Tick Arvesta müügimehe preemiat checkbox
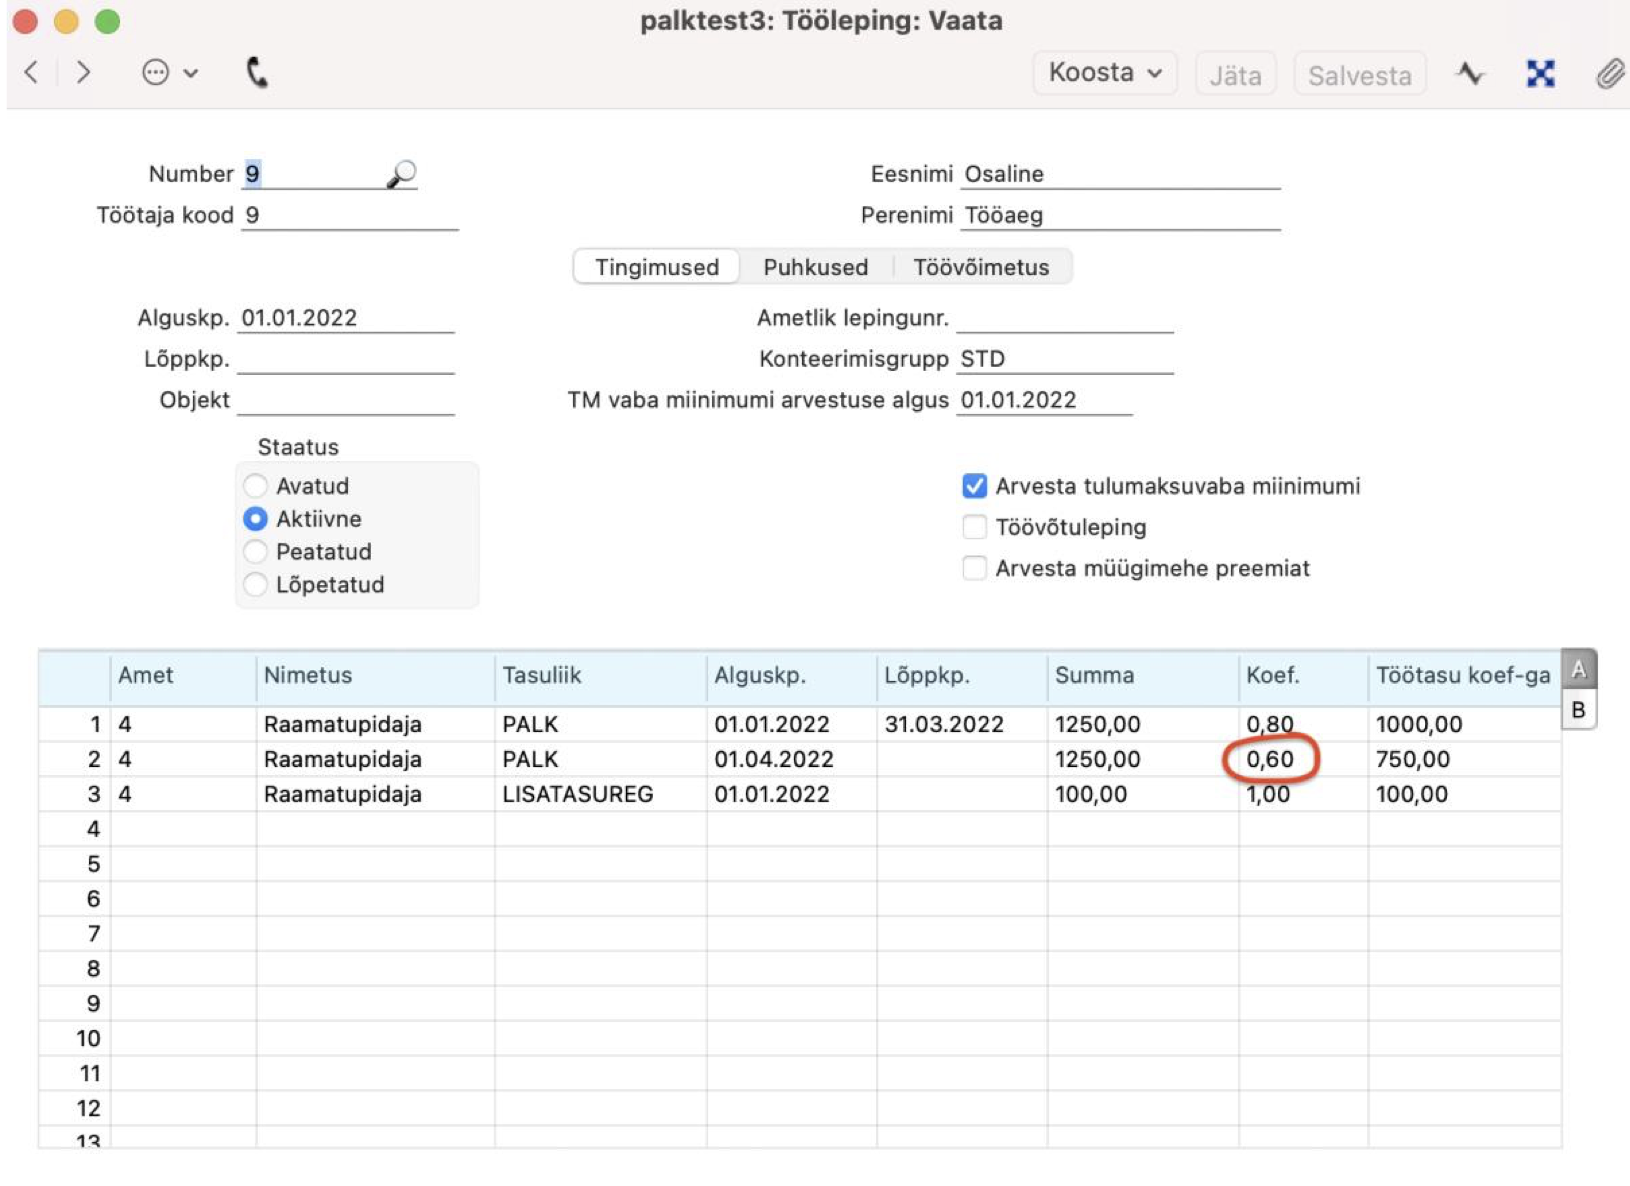 coord(974,568)
